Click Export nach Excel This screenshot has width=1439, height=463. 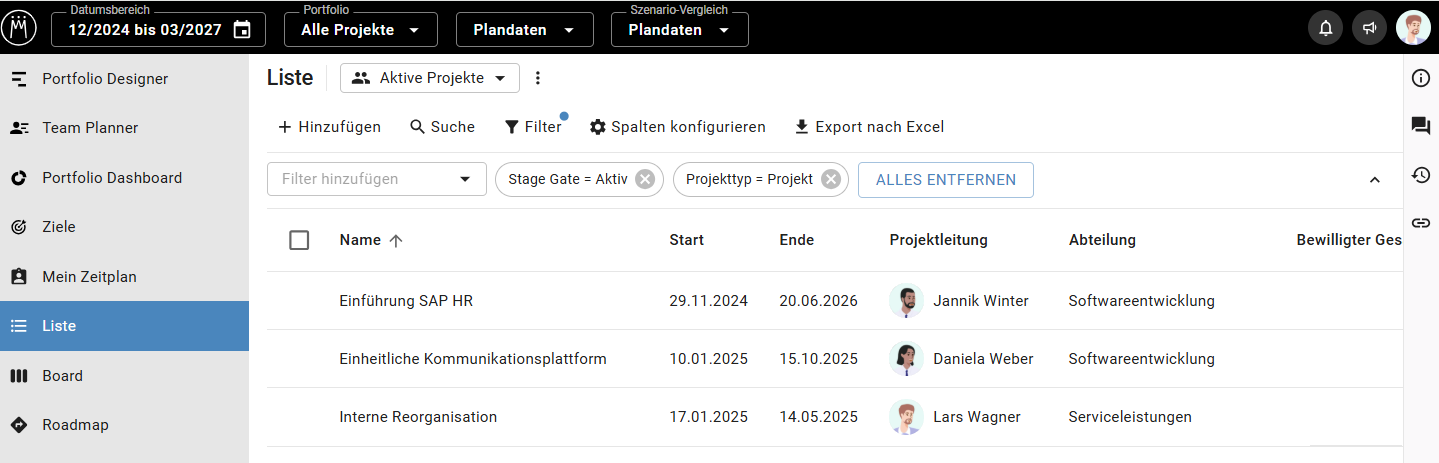click(869, 127)
